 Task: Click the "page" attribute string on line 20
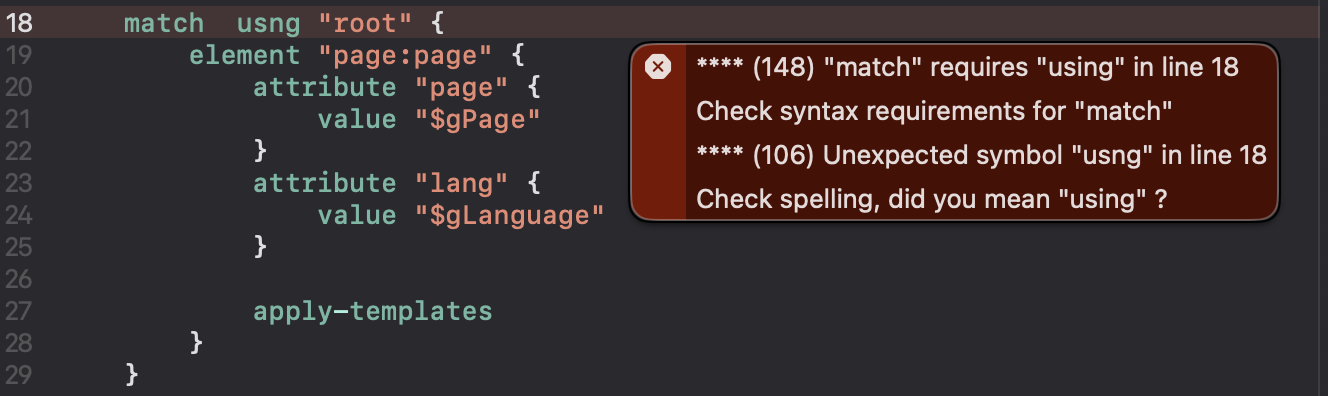(461, 87)
